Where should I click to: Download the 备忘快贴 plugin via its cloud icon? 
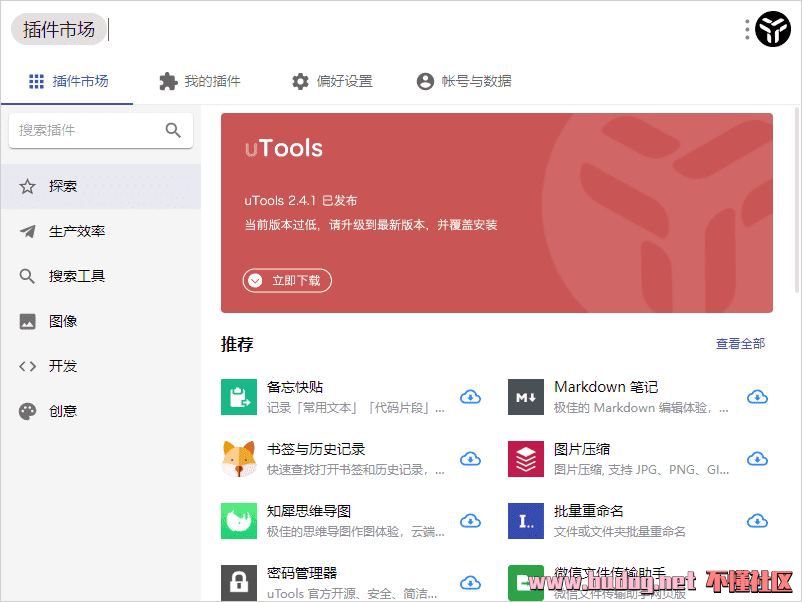[470, 397]
